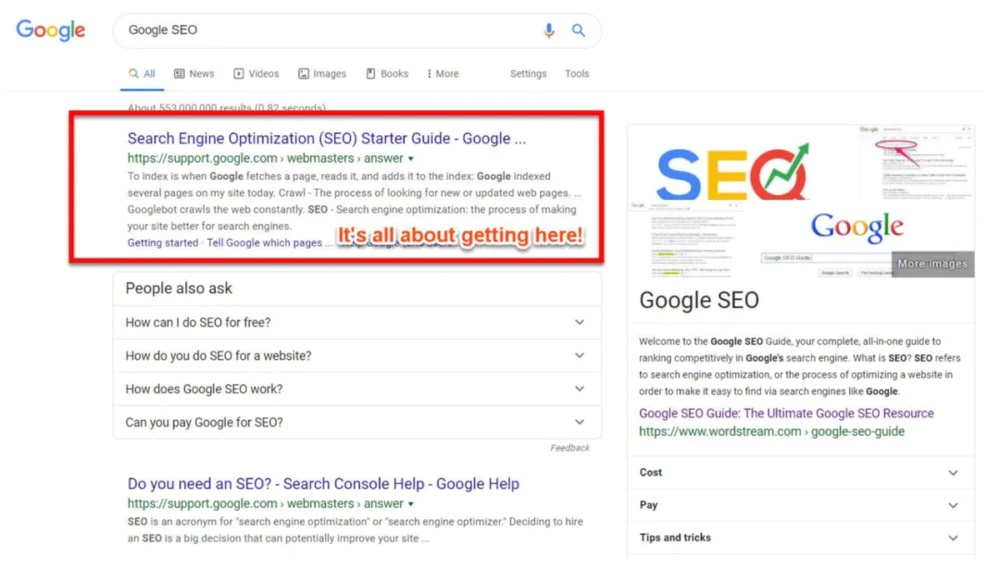Open "Do you need an SEO?" result
Viewport: 1000px width, 569px height.
[x=323, y=484]
